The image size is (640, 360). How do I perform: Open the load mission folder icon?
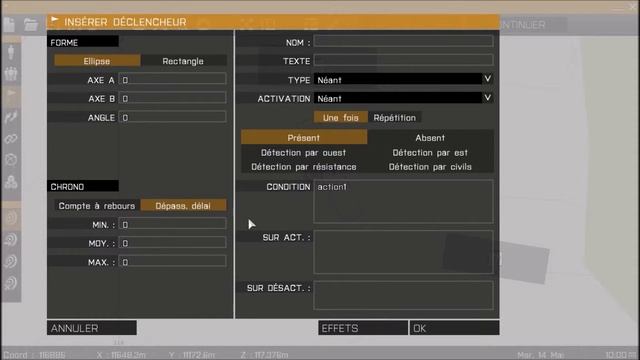pyautogui.click(x=30, y=25)
